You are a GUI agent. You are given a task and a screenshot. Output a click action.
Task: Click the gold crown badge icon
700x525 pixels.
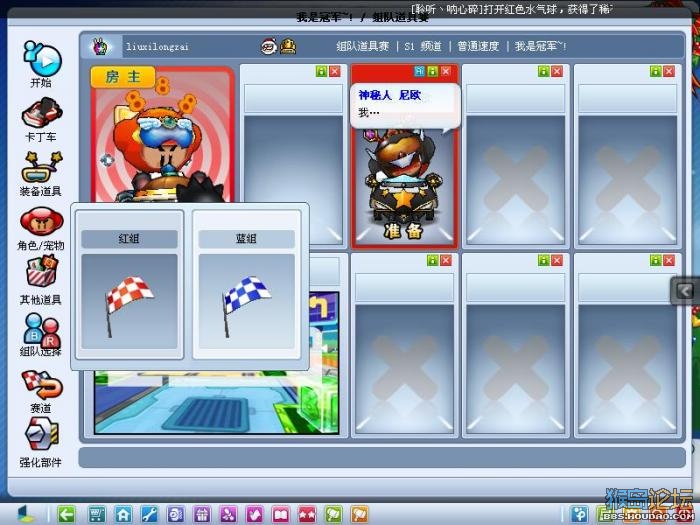(288, 46)
